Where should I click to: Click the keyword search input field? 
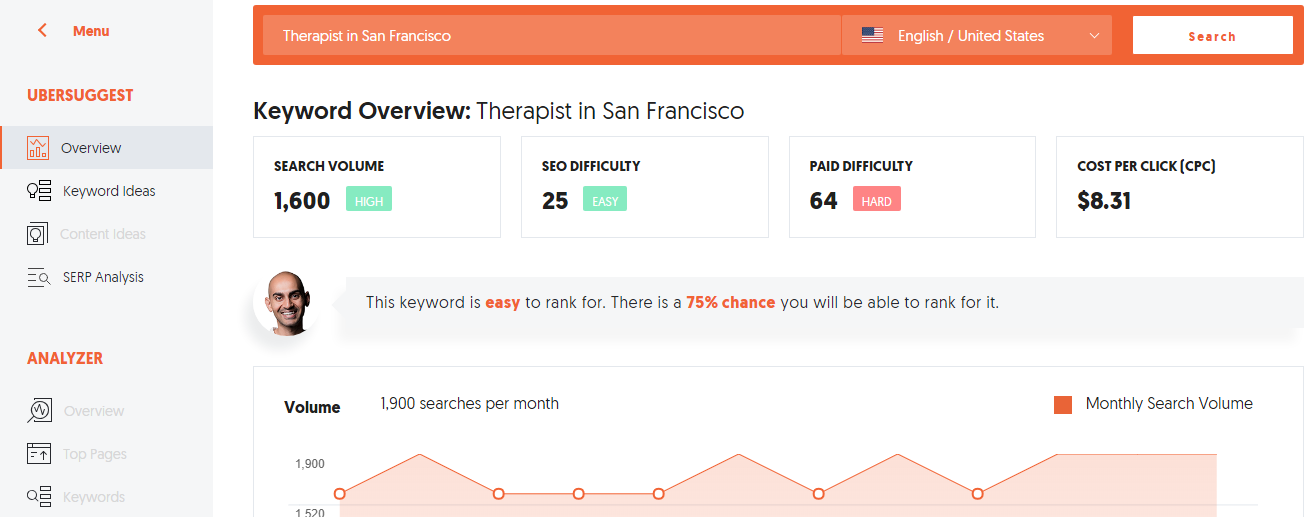tap(550, 36)
